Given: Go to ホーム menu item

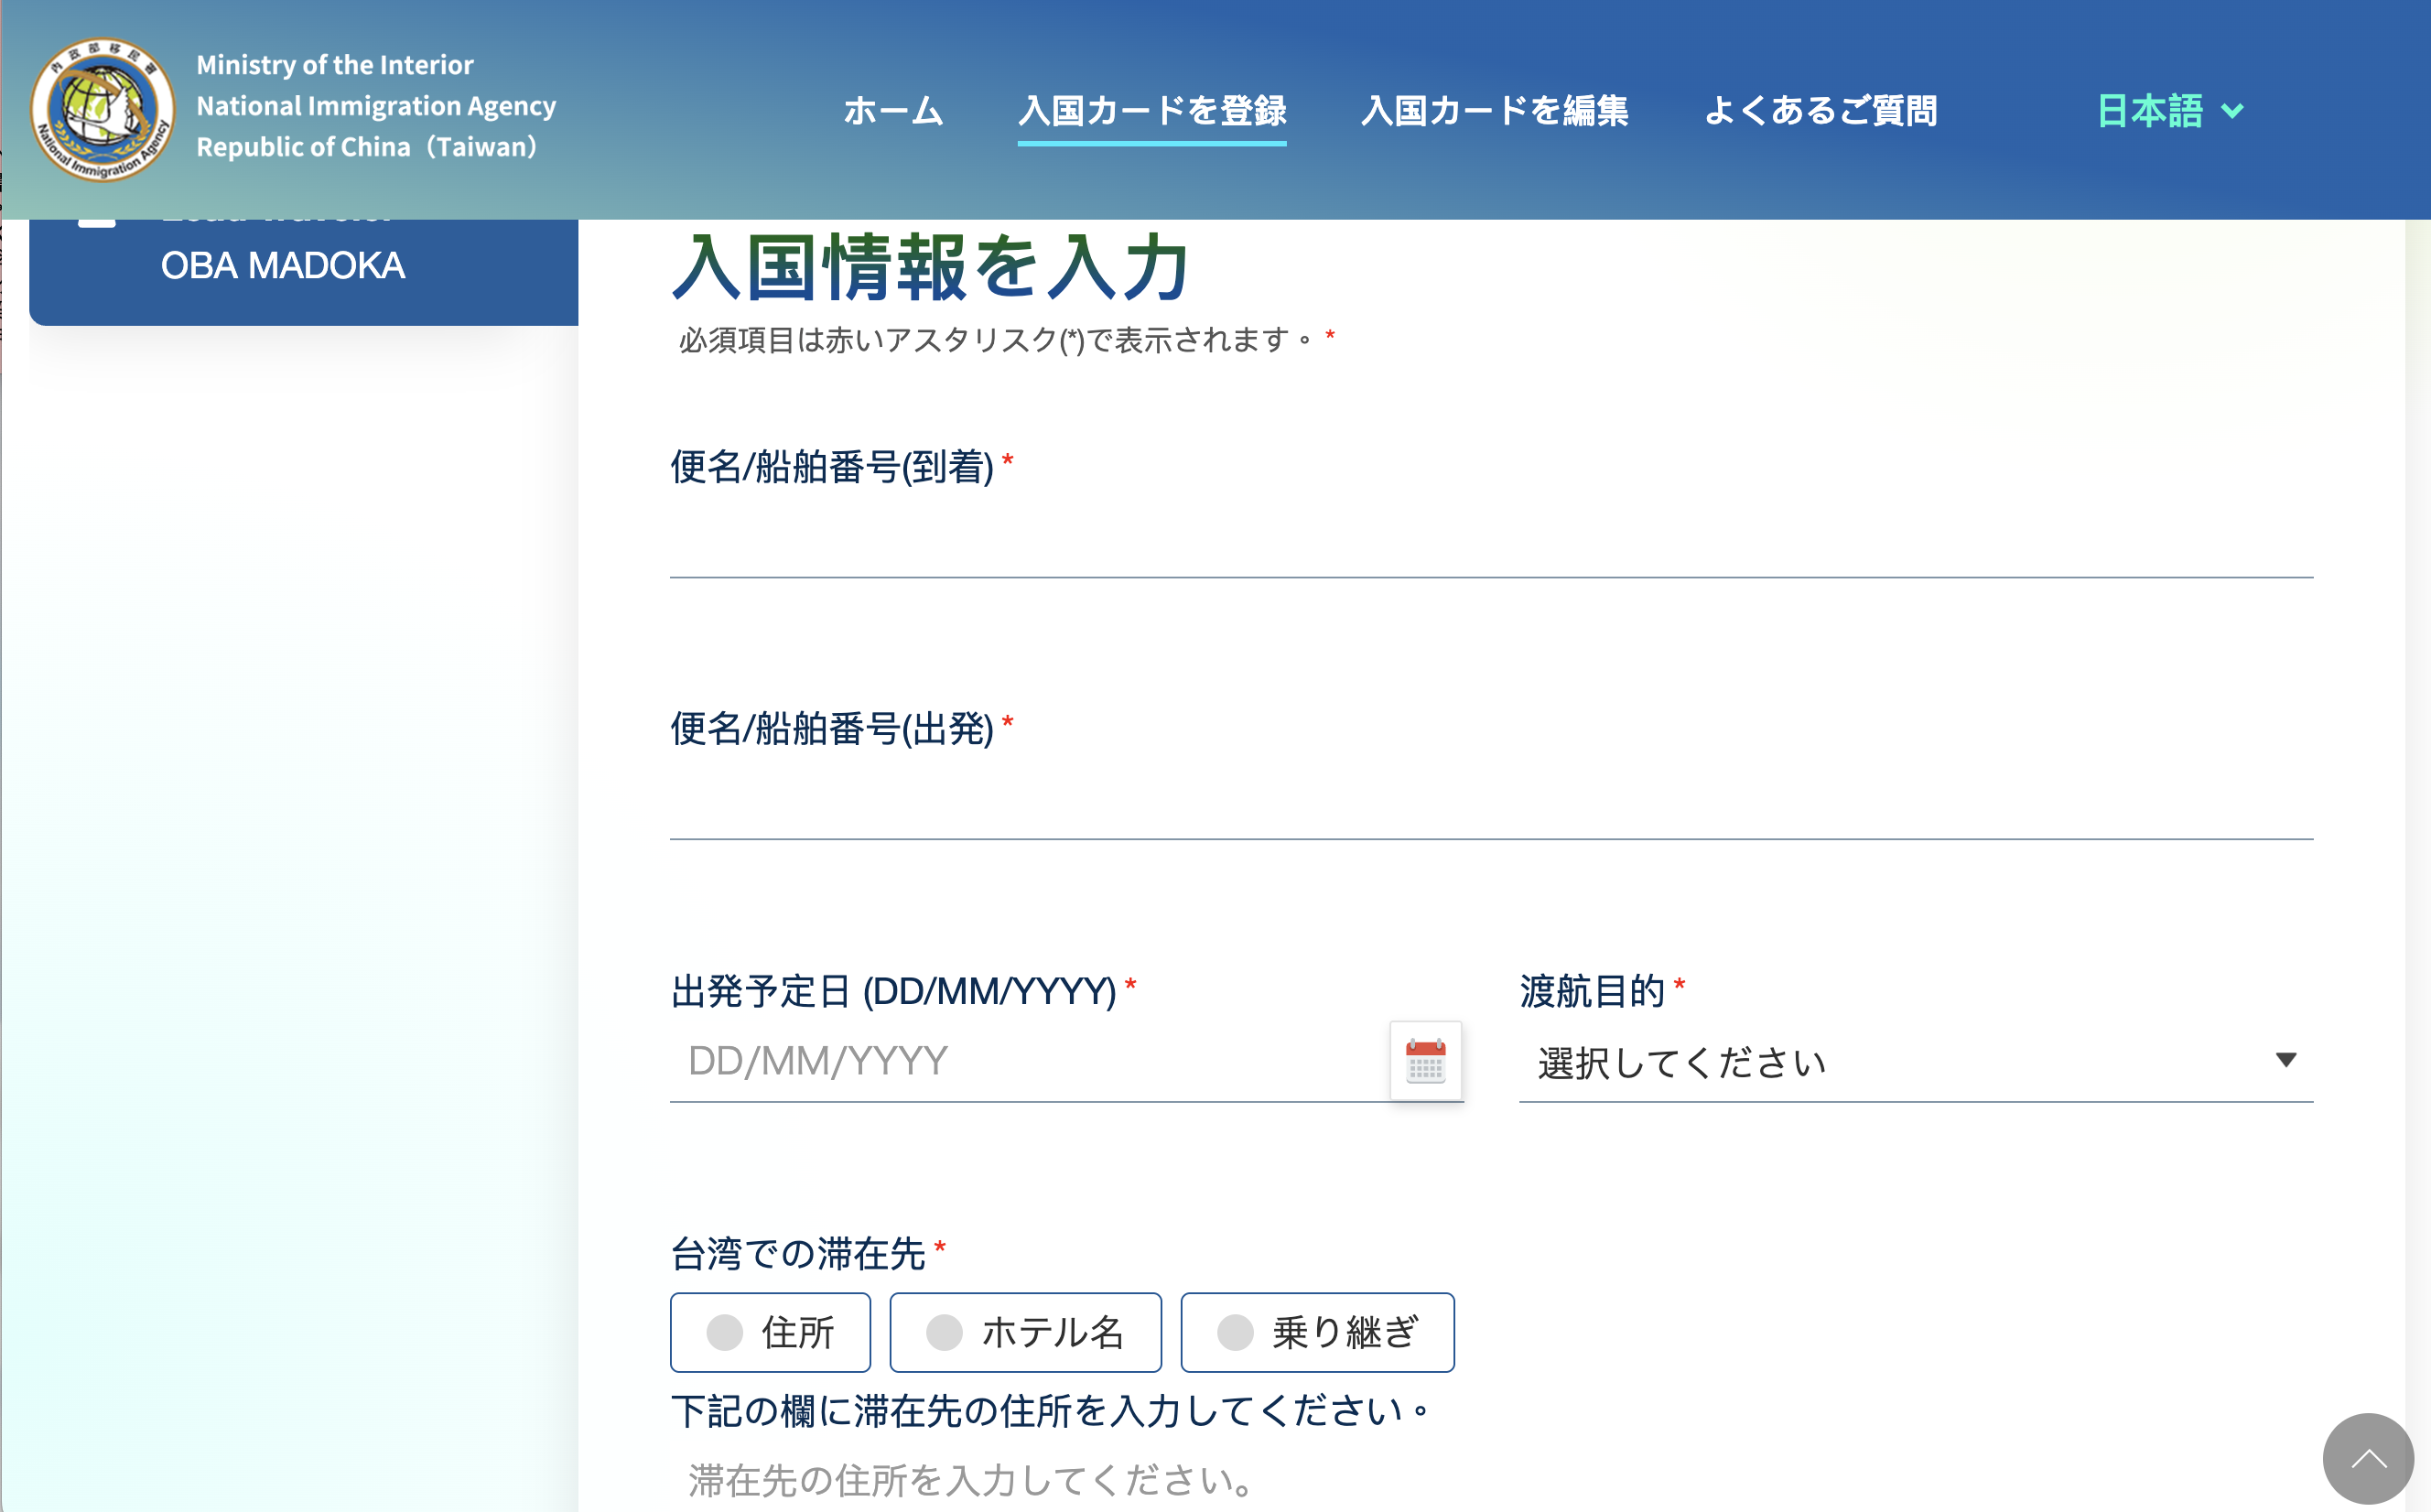Looking at the screenshot, I should point(893,111).
